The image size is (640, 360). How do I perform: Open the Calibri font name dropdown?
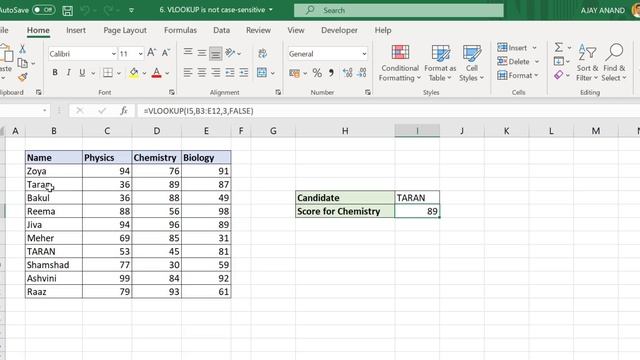[x=113, y=54]
